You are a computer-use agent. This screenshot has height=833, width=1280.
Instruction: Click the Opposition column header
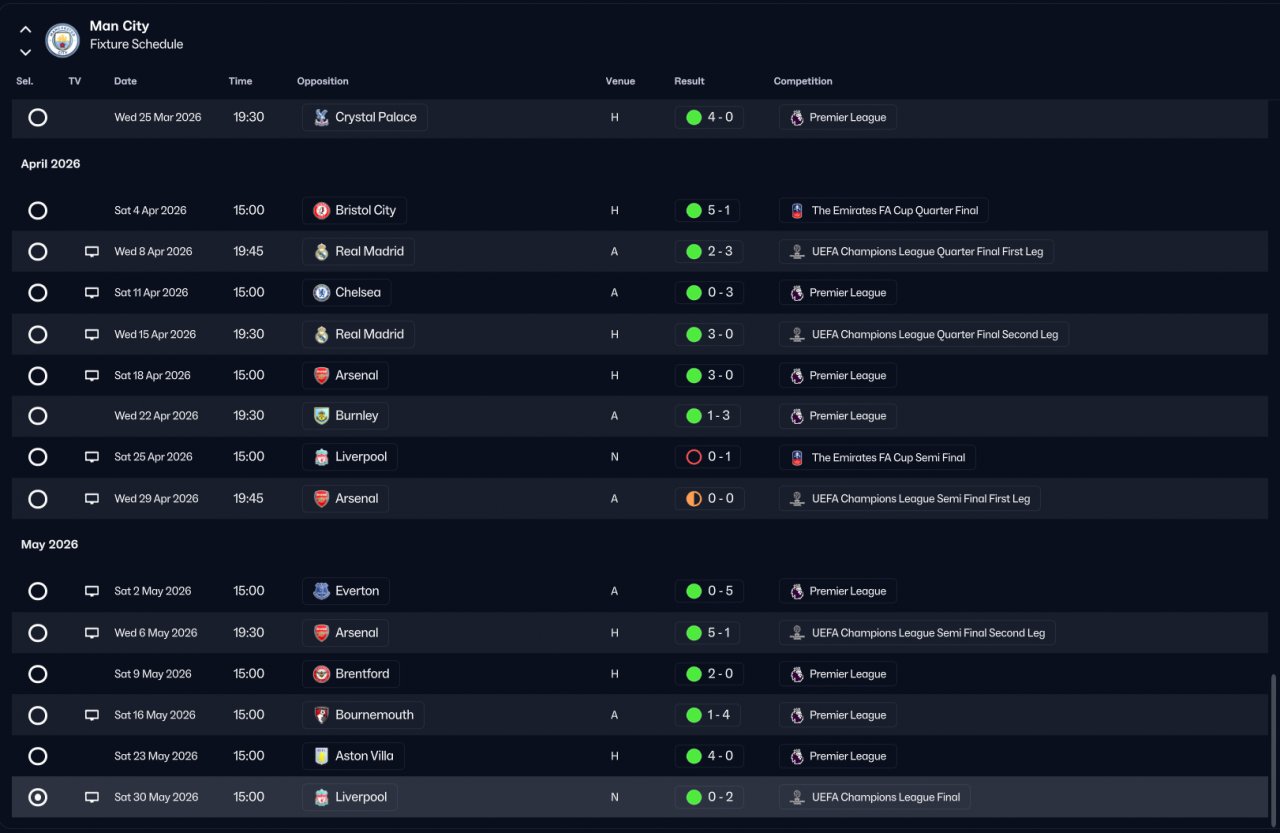(x=323, y=81)
